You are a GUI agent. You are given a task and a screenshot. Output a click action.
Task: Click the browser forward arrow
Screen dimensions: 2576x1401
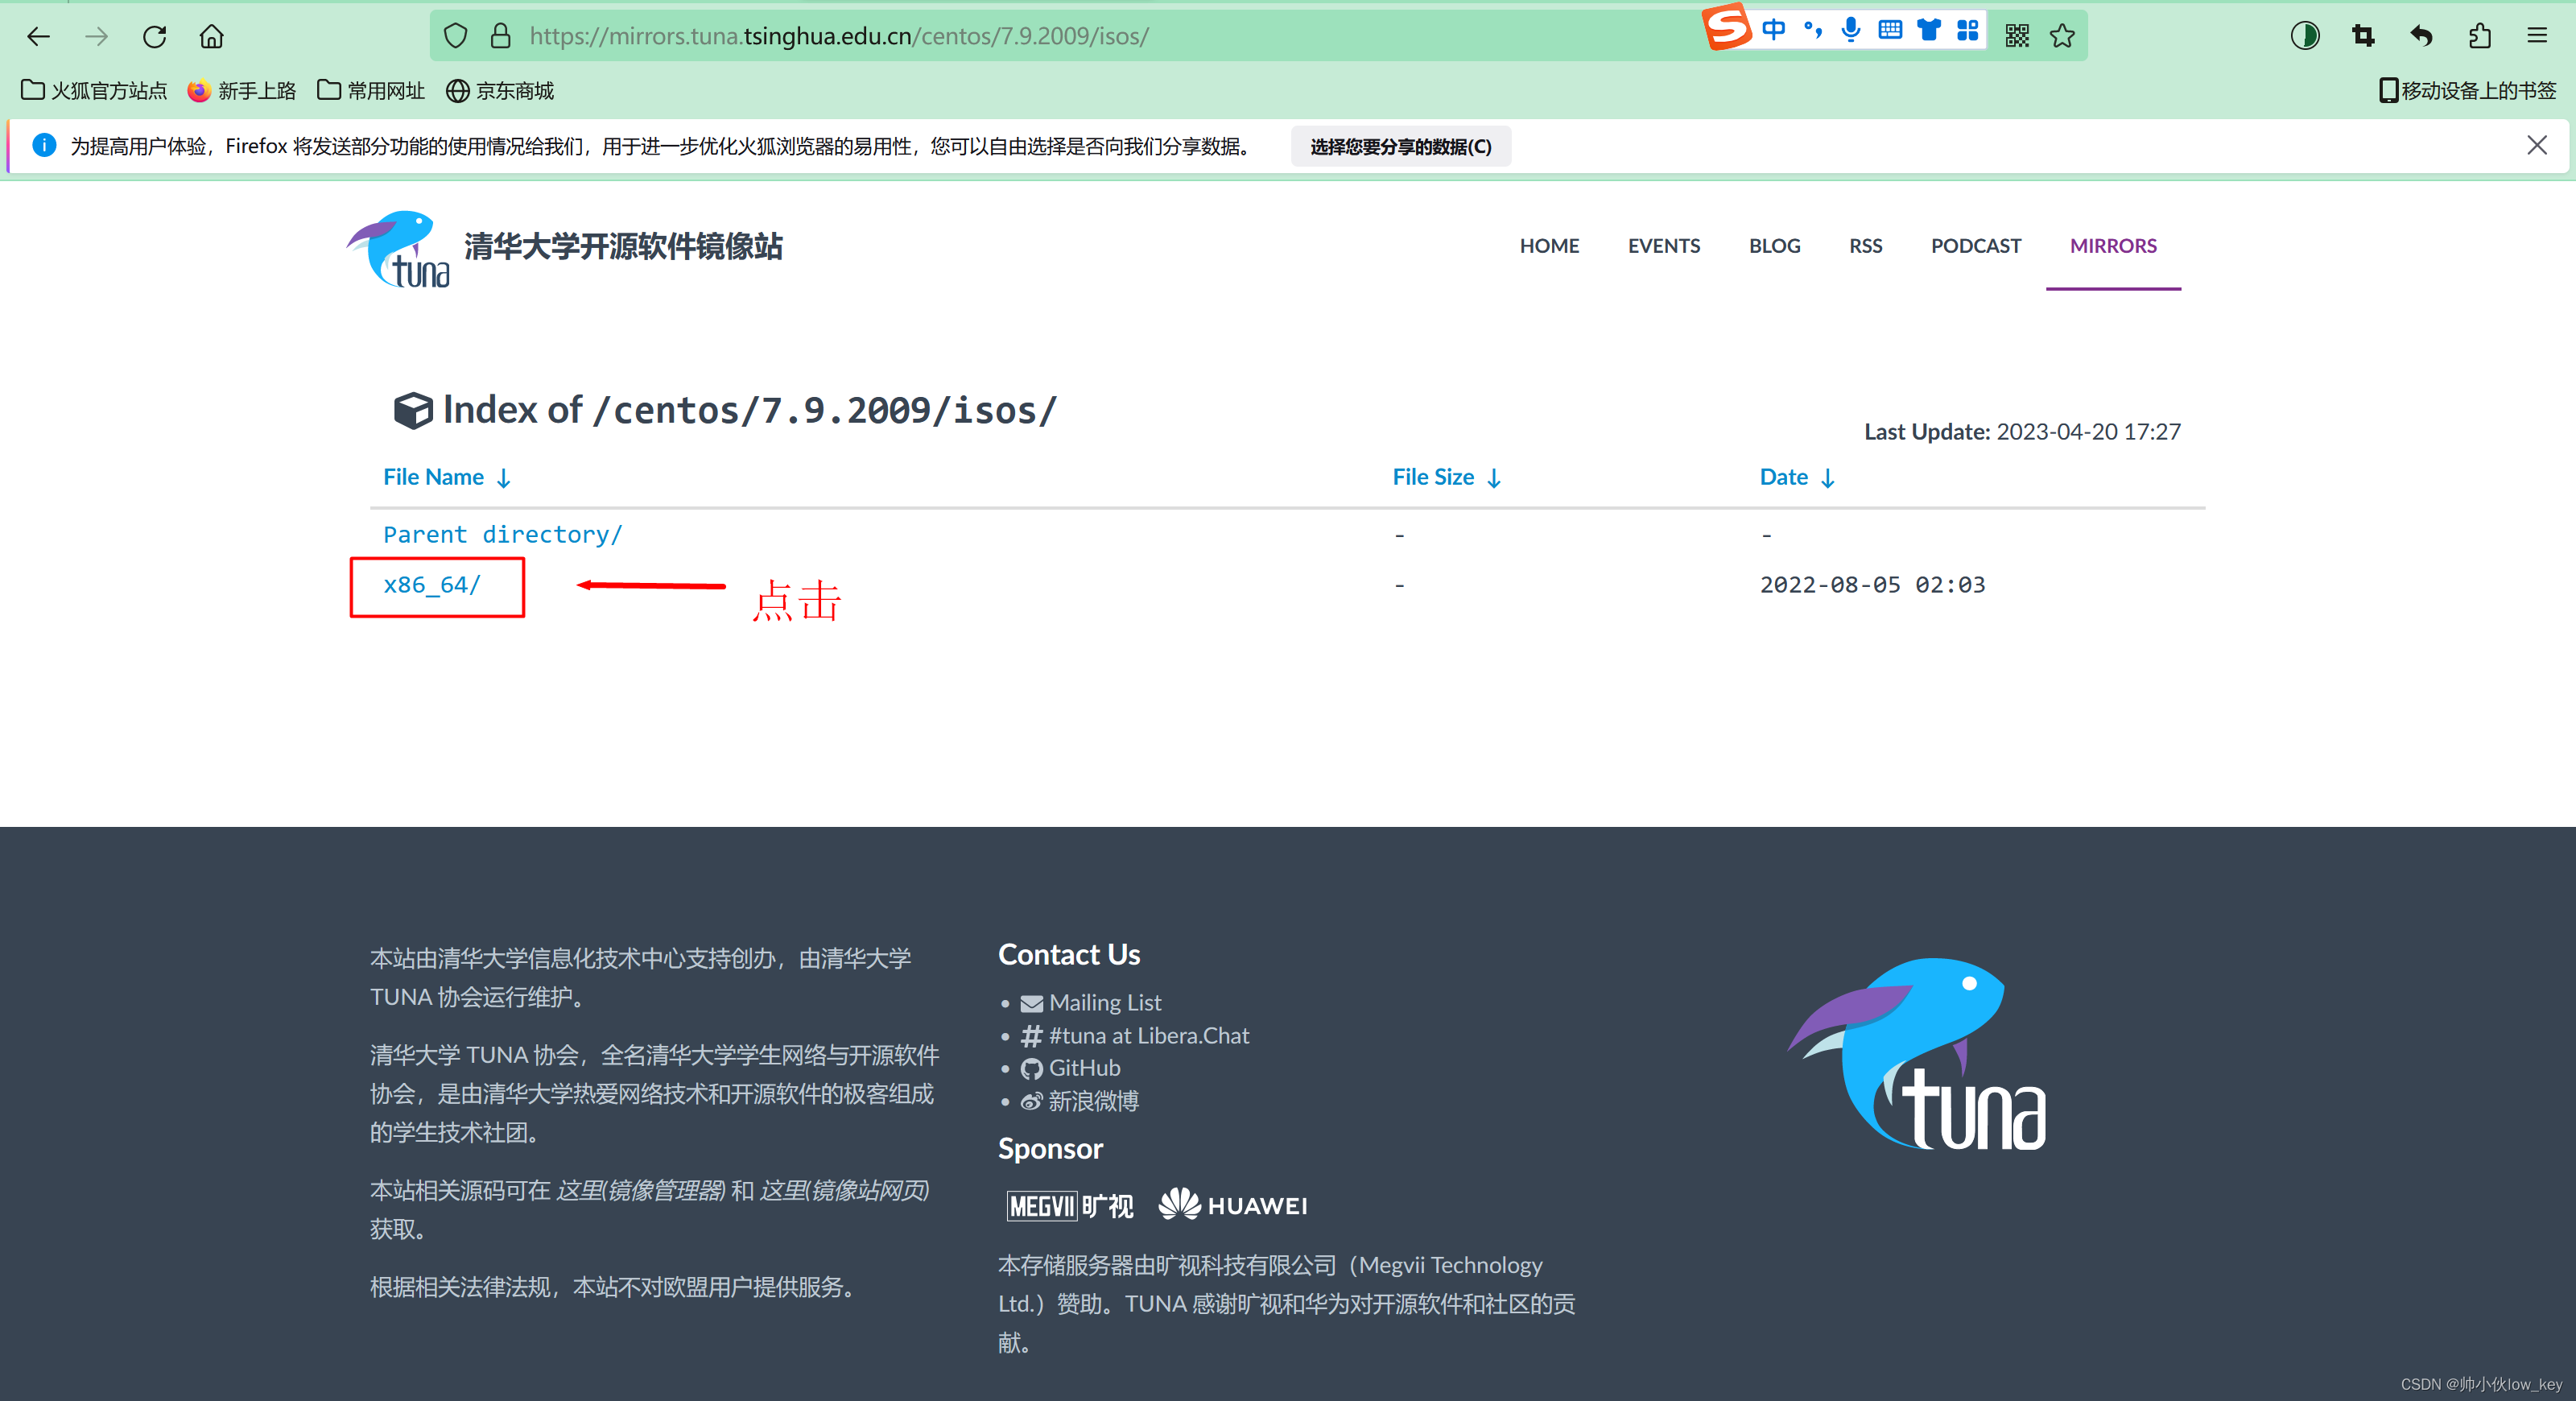(x=96, y=36)
